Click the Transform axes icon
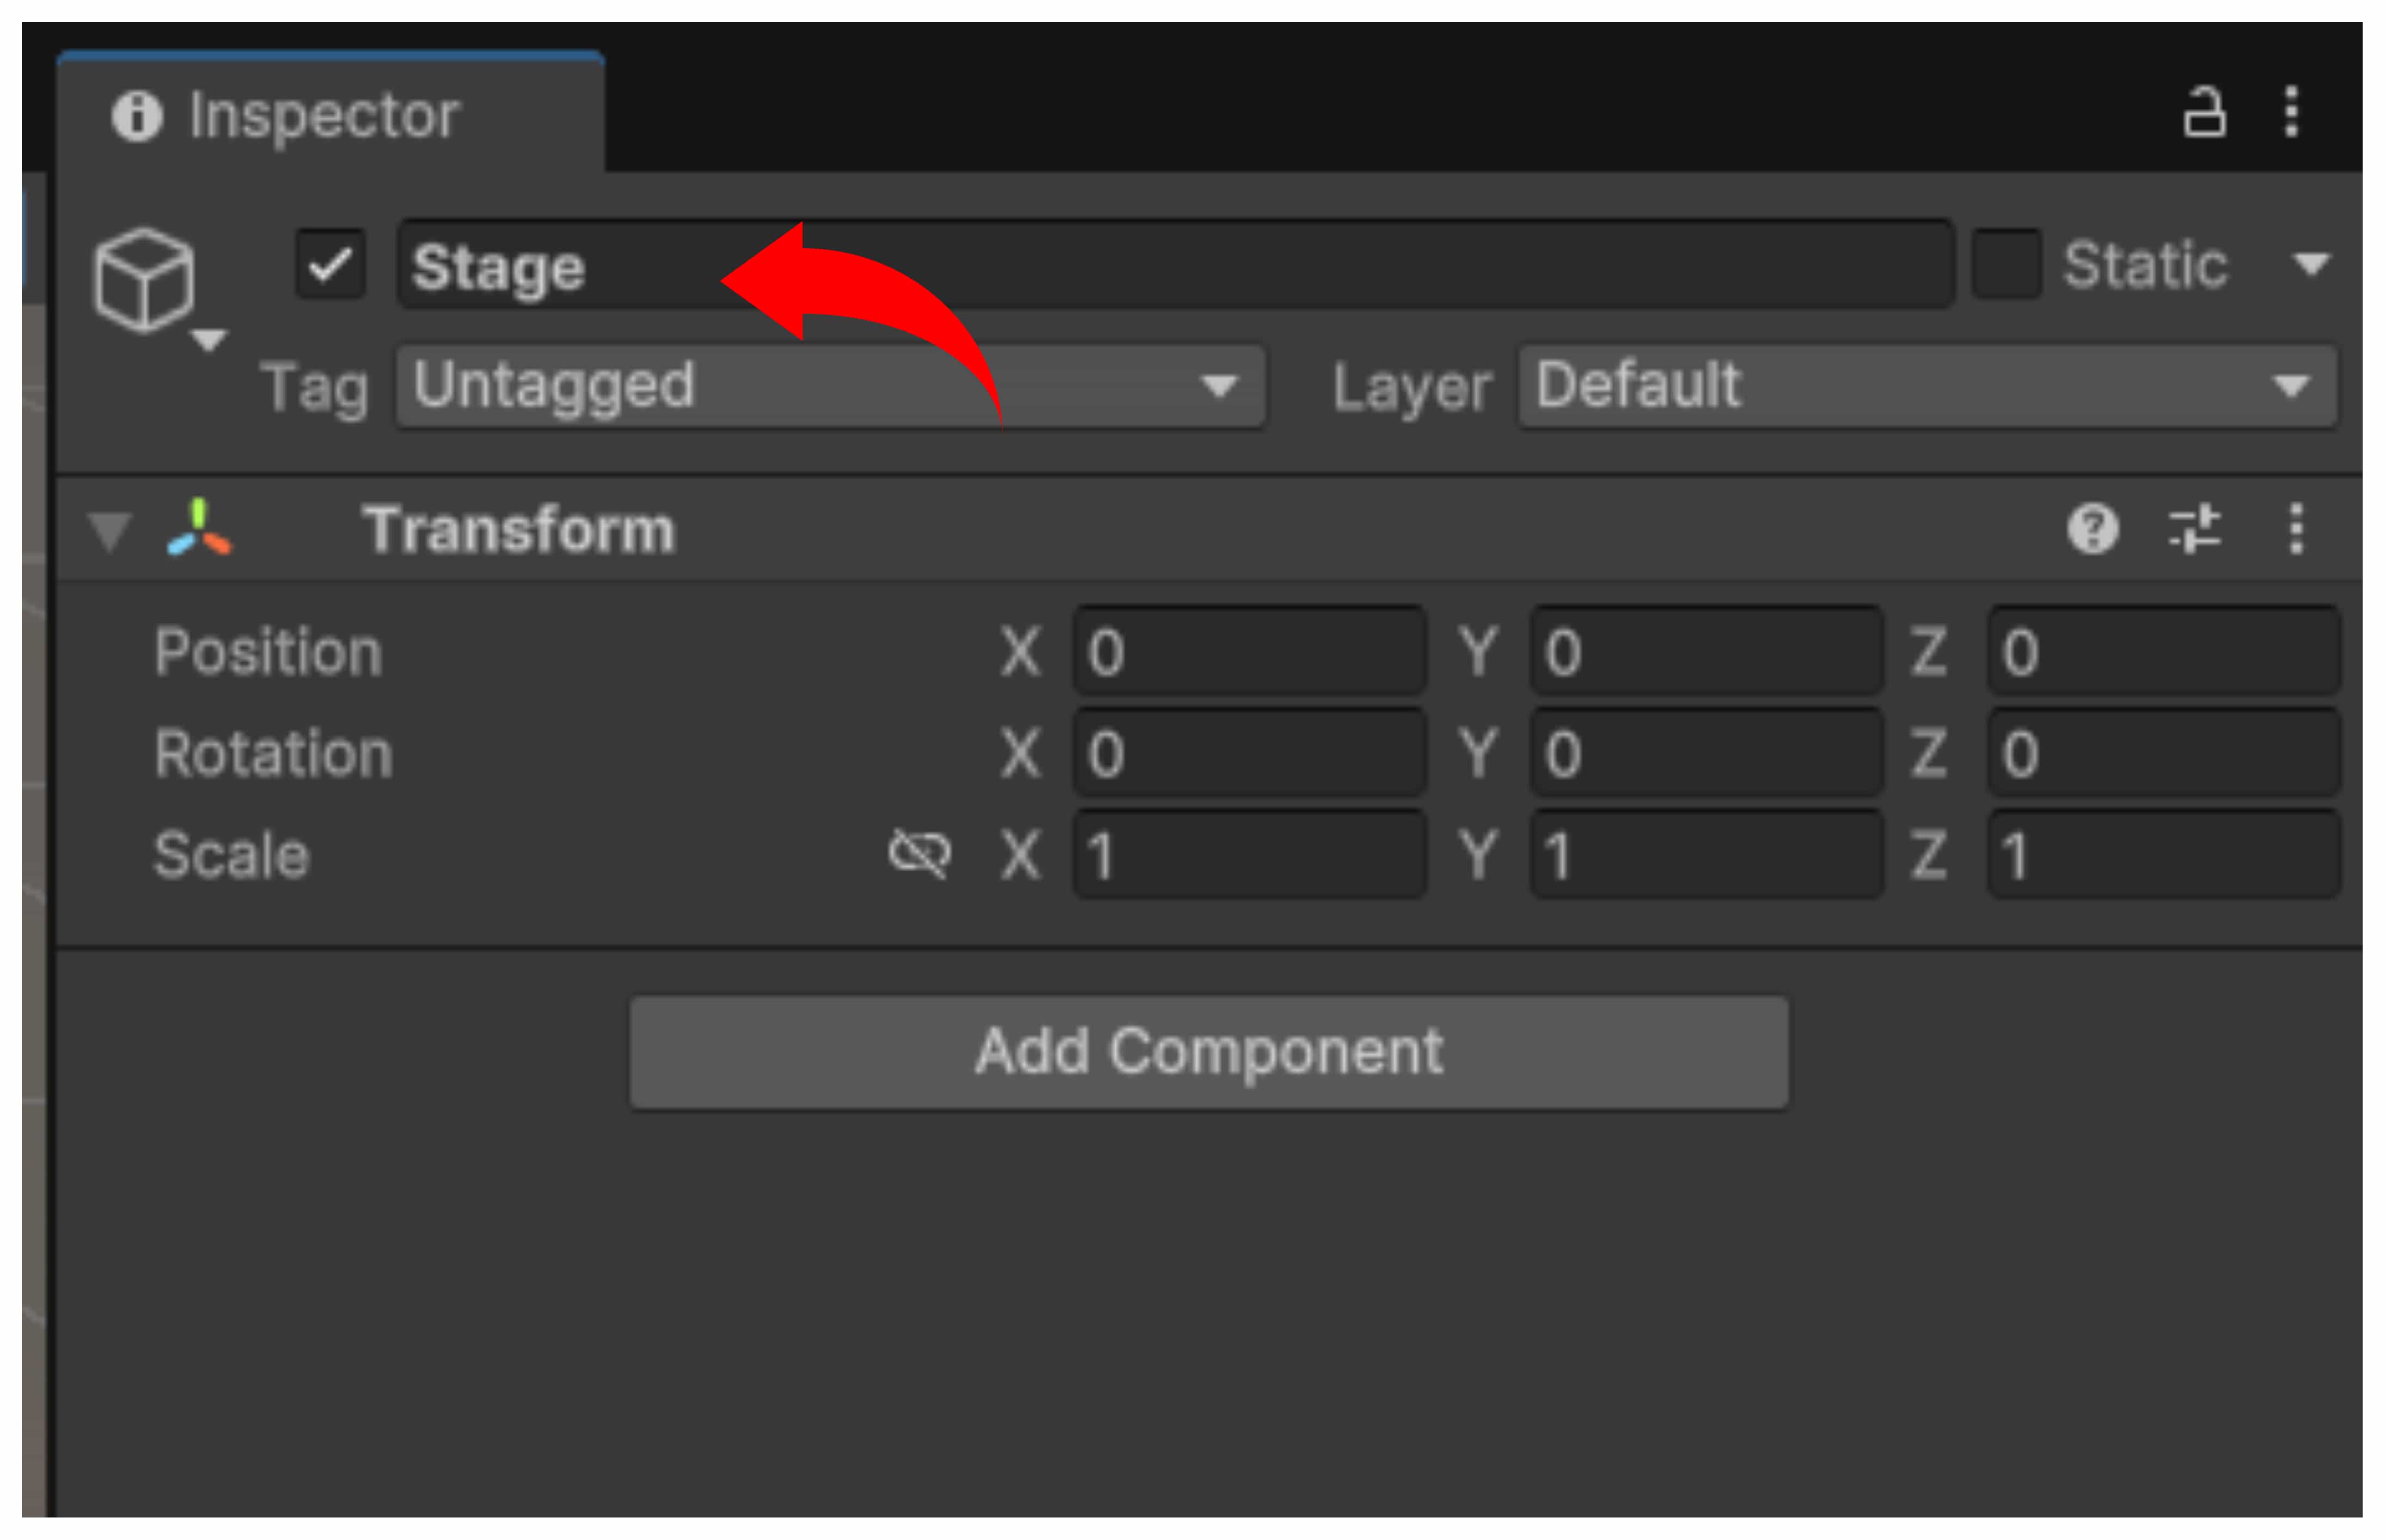This screenshot has height=1540, width=2385. coord(199,528)
